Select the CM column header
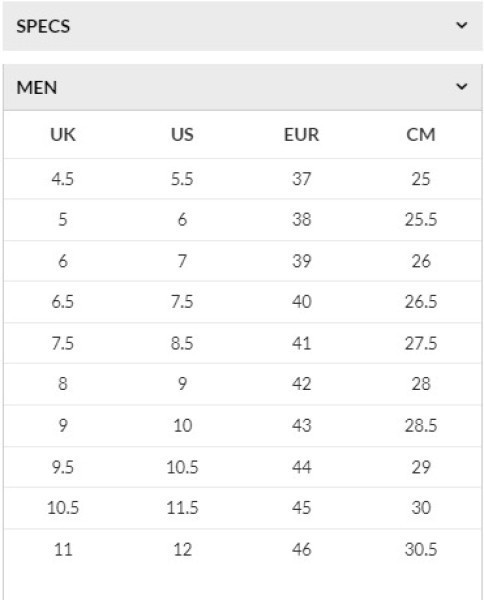484x600 pixels. click(421, 135)
